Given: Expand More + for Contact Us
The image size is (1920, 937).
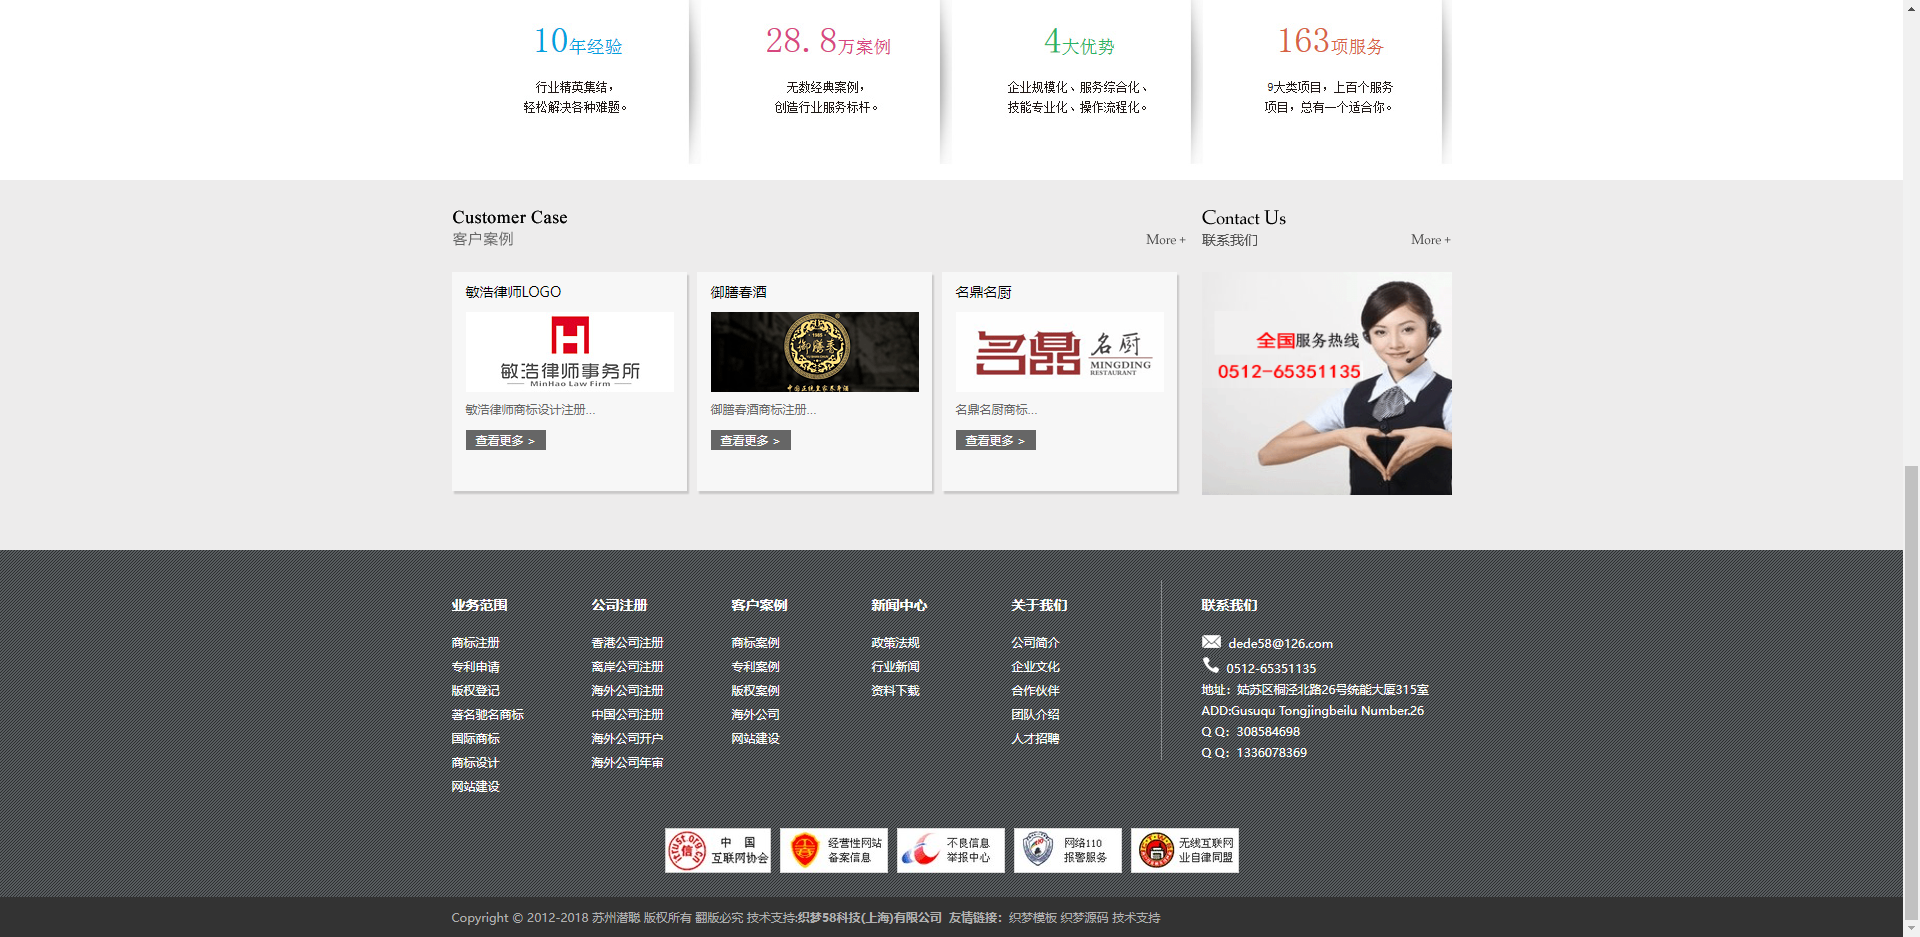Looking at the screenshot, I should pyautogui.click(x=1430, y=240).
